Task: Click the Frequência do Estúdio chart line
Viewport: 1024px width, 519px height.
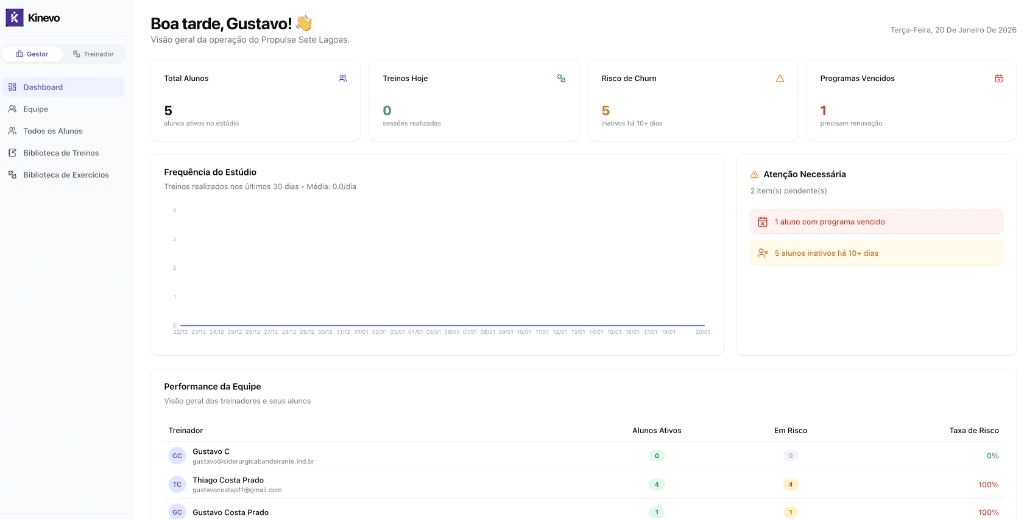Action: 442,325
